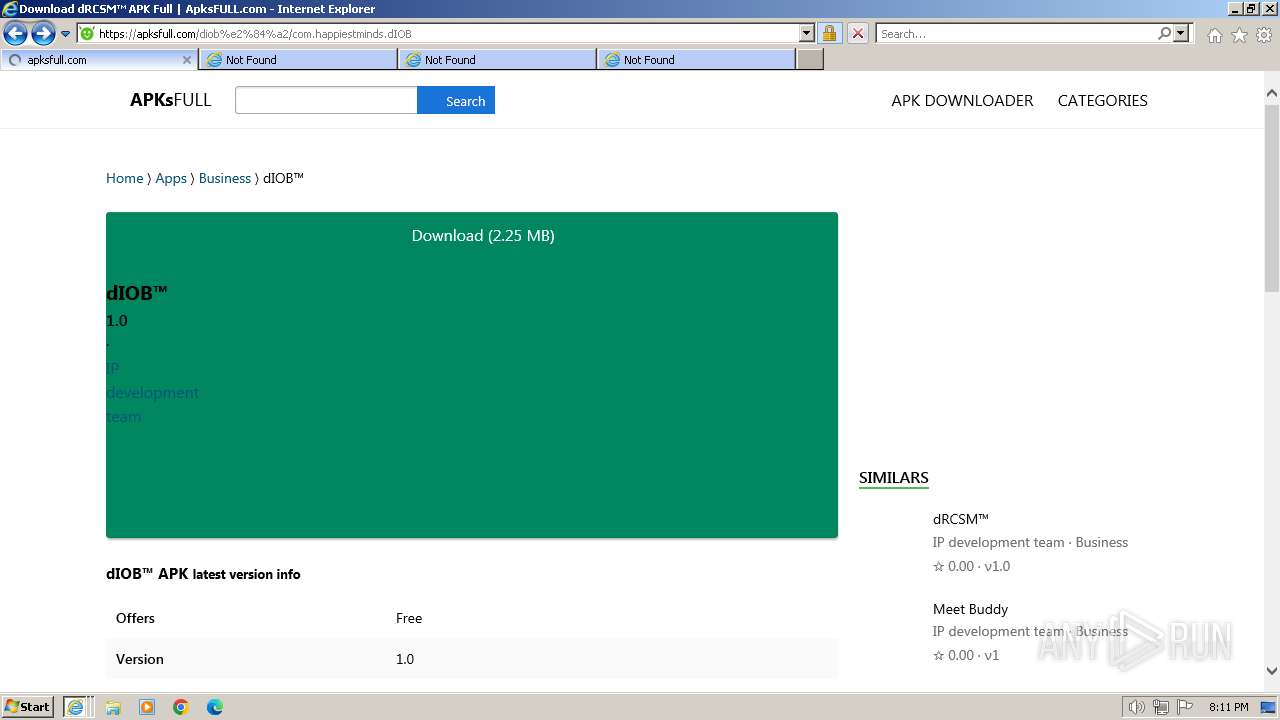Click the Action Center flag icon
This screenshot has height=720, width=1280.
pos(1185,707)
